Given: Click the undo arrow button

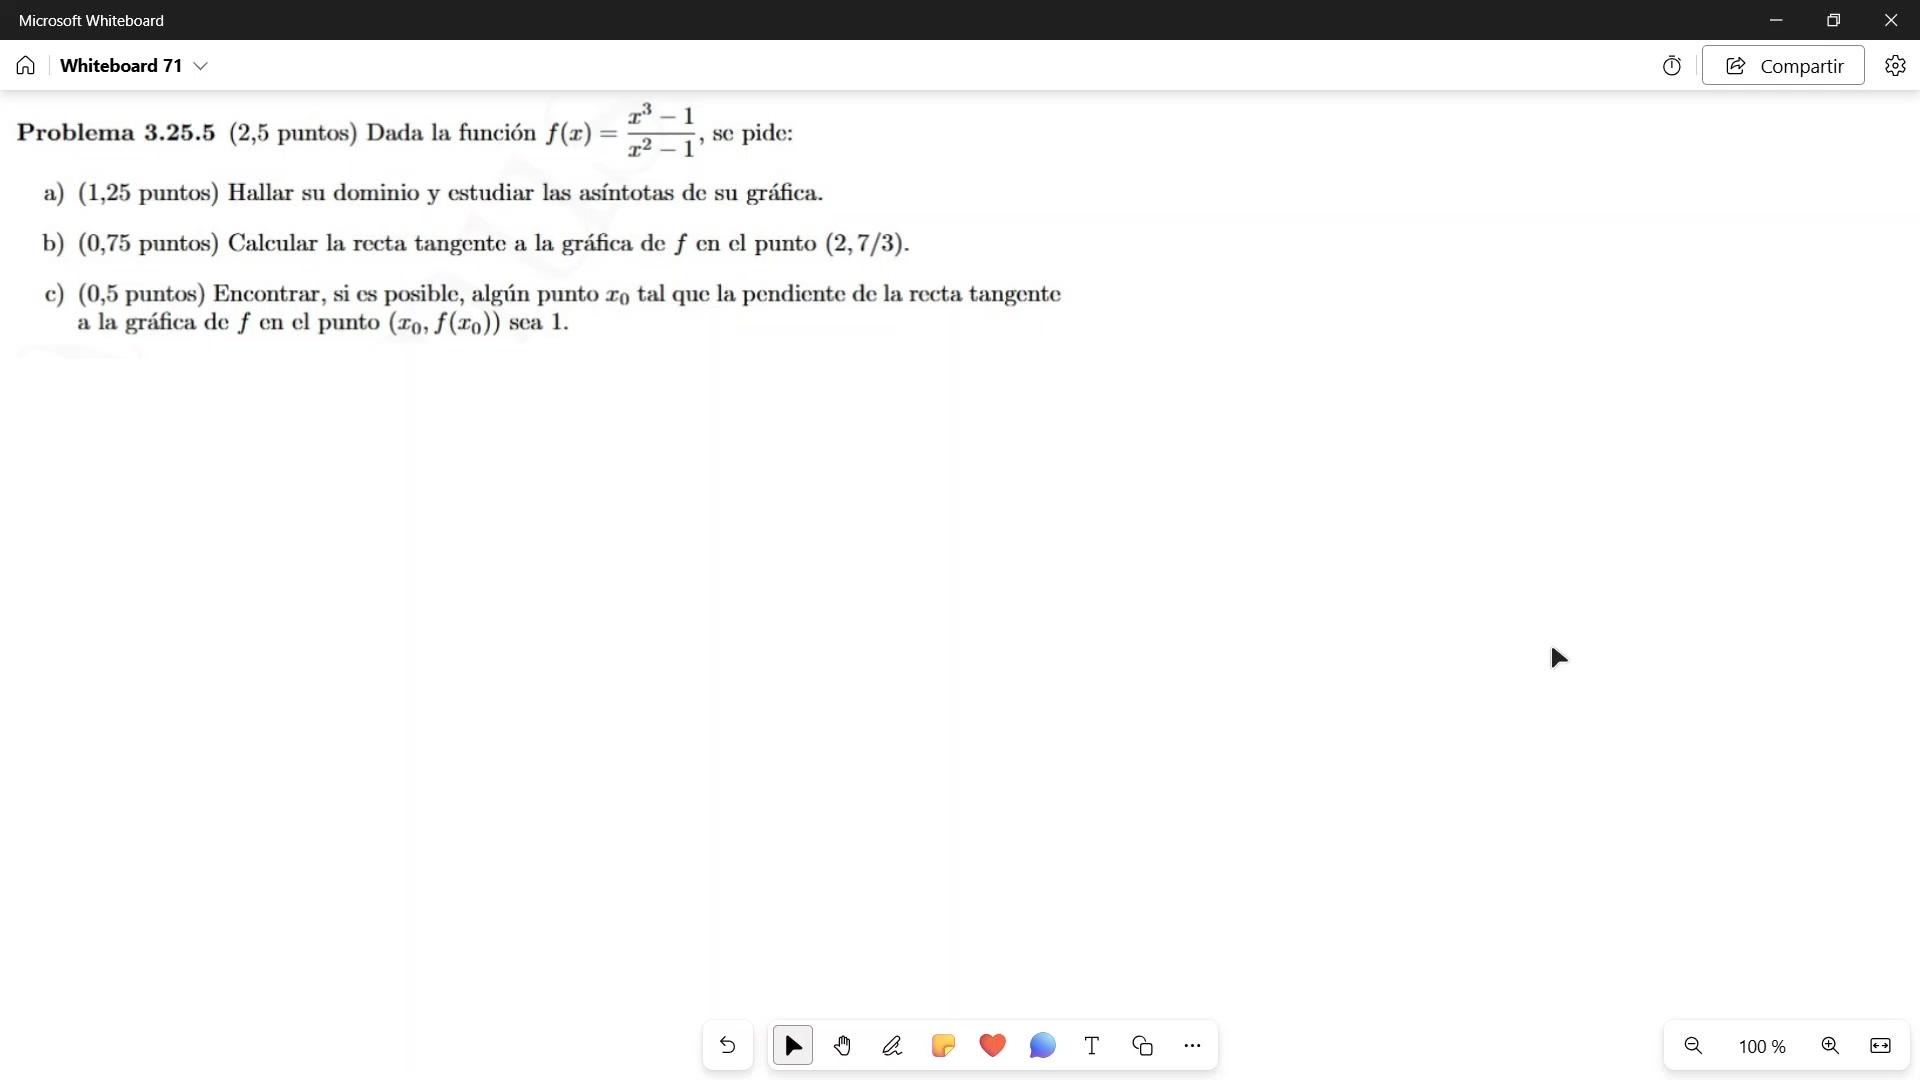Looking at the screenshot, I should coord(727,1046).
